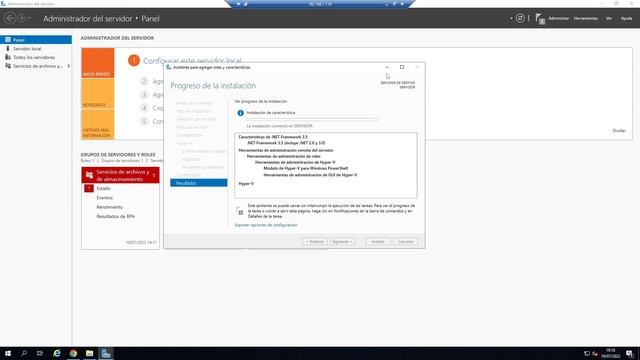Open the Herramientas menu
The image size is (640, 360).
point(586,18)
